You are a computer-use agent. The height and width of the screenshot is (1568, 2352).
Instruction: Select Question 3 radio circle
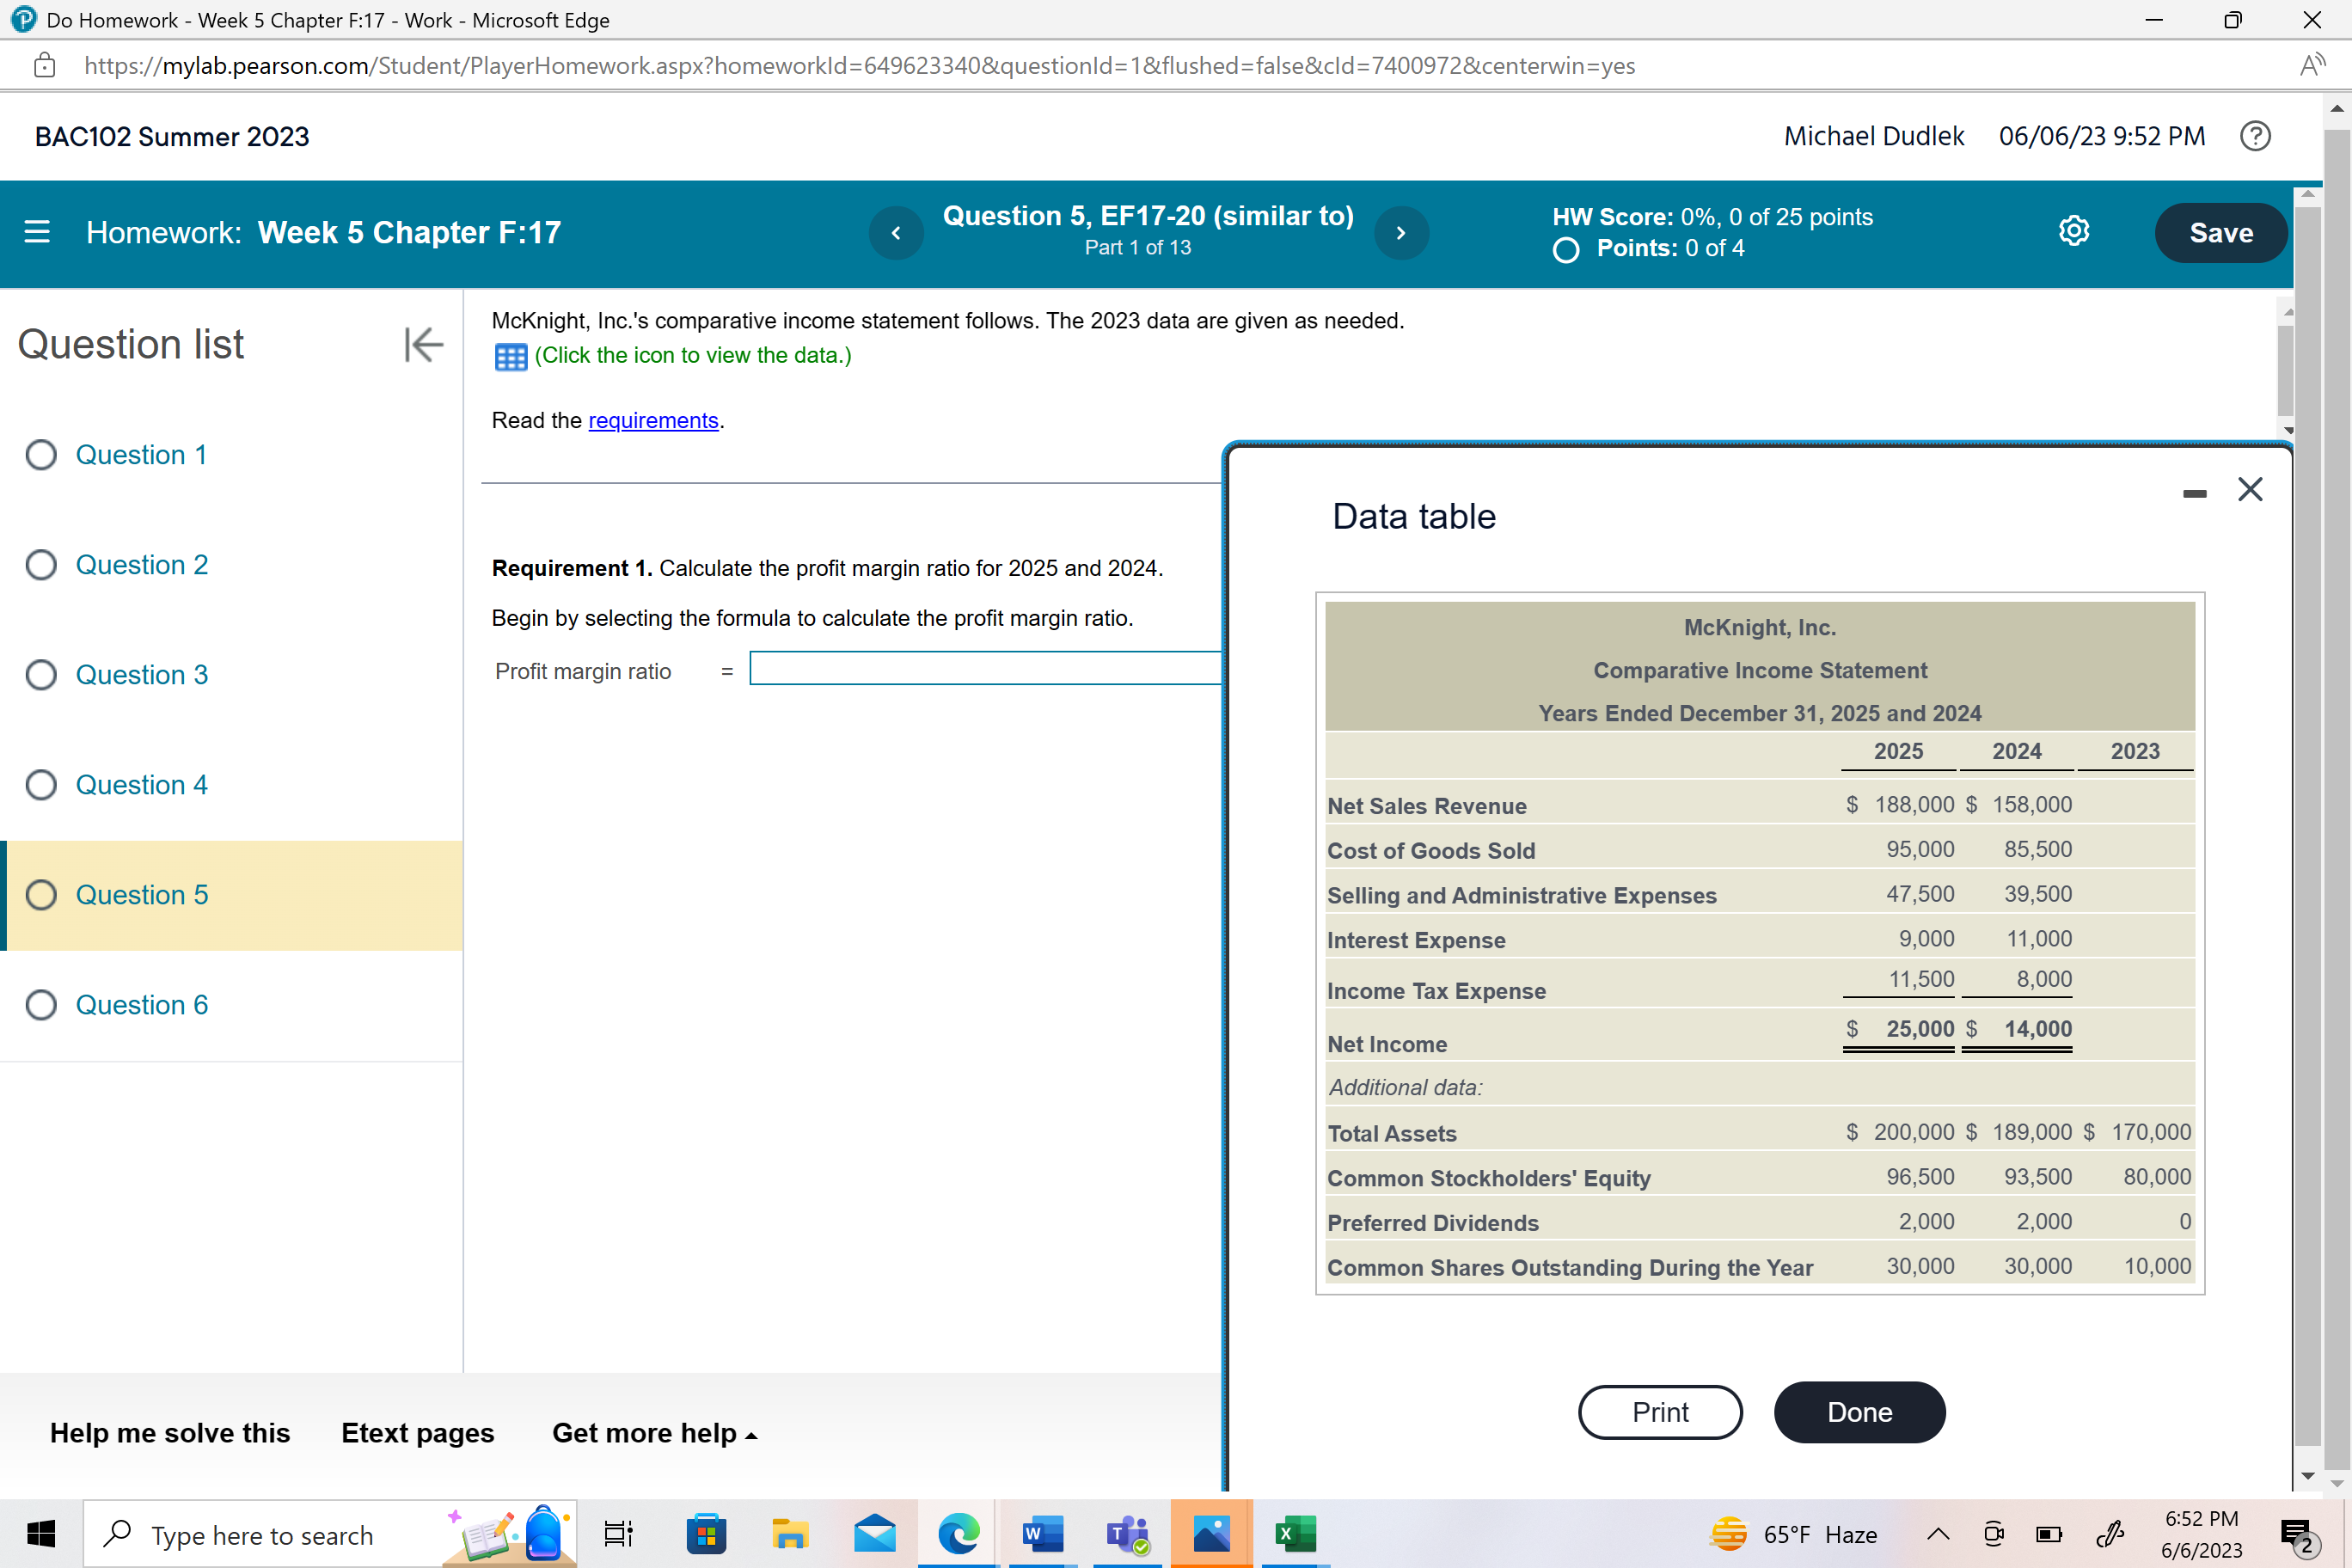pyautogui.click(x=41, y=675)
